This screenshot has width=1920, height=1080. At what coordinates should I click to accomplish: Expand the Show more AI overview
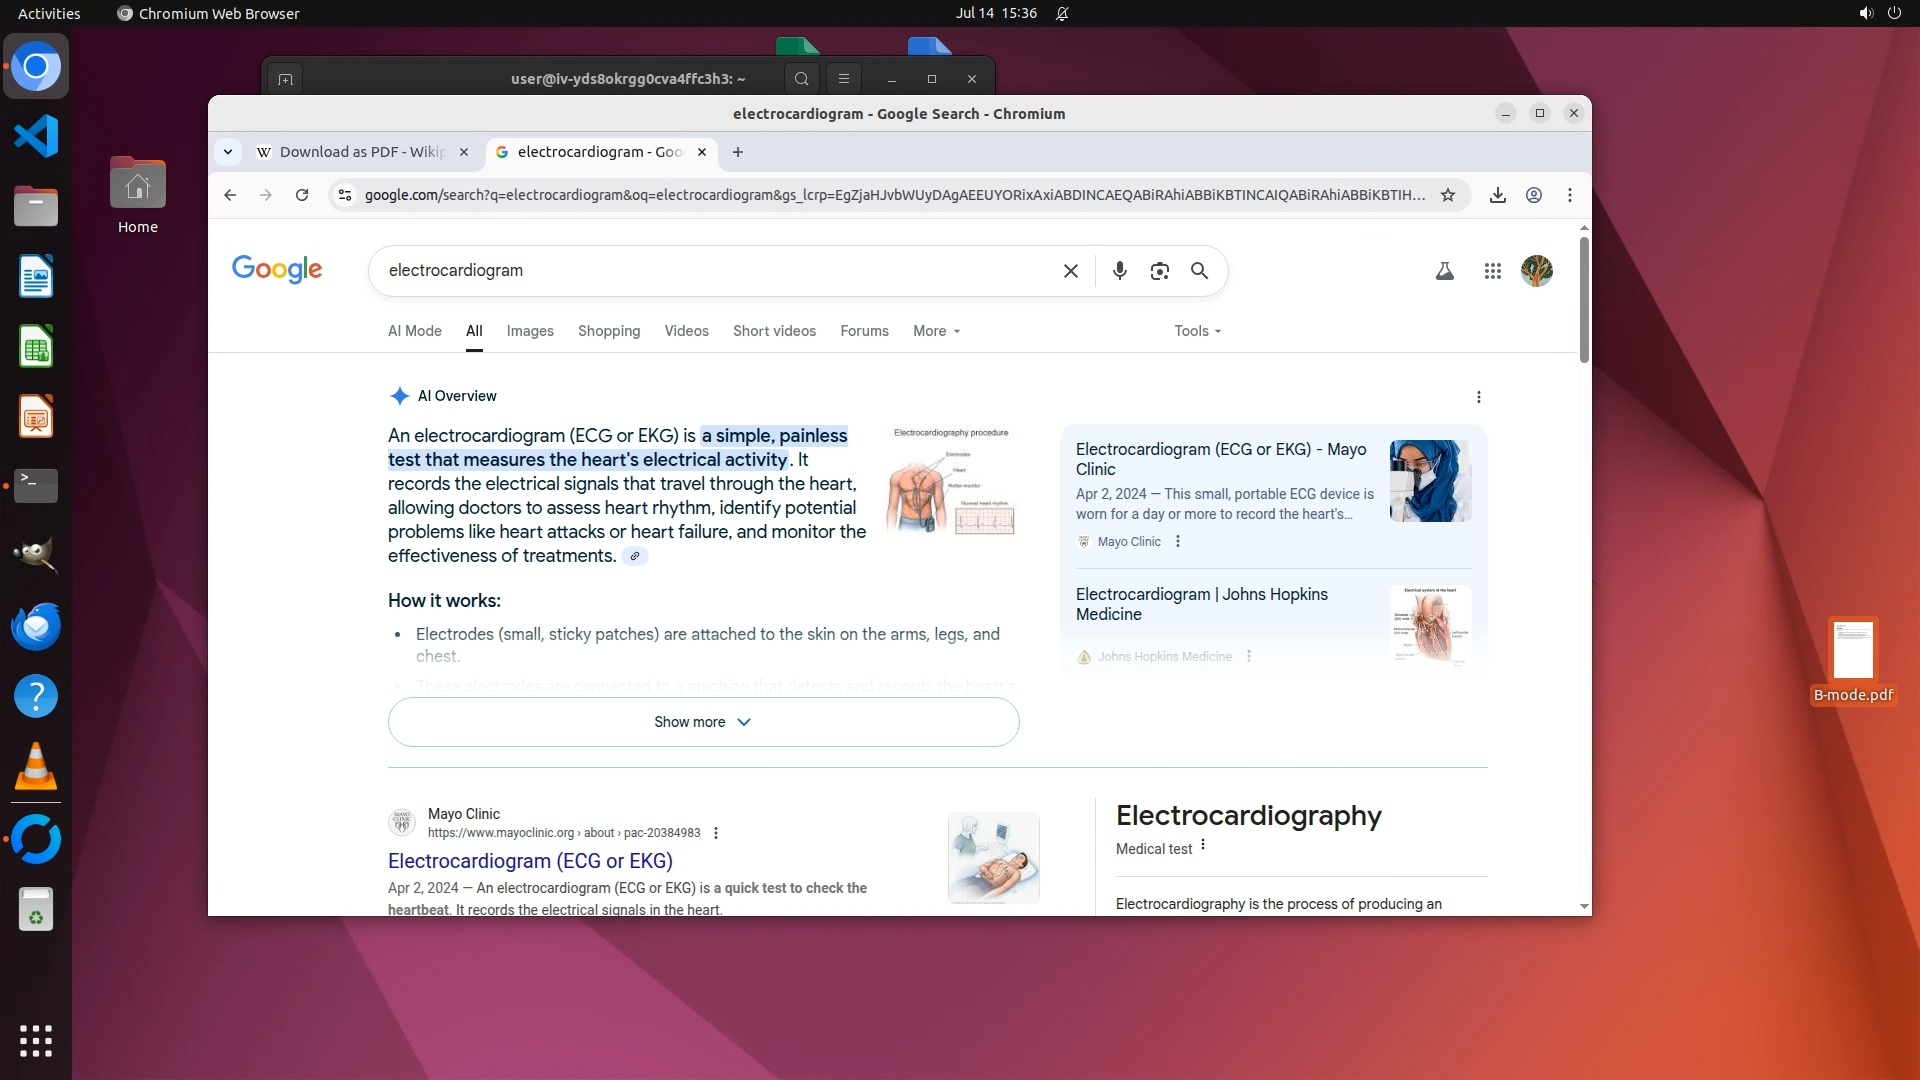tap(703, 722)
